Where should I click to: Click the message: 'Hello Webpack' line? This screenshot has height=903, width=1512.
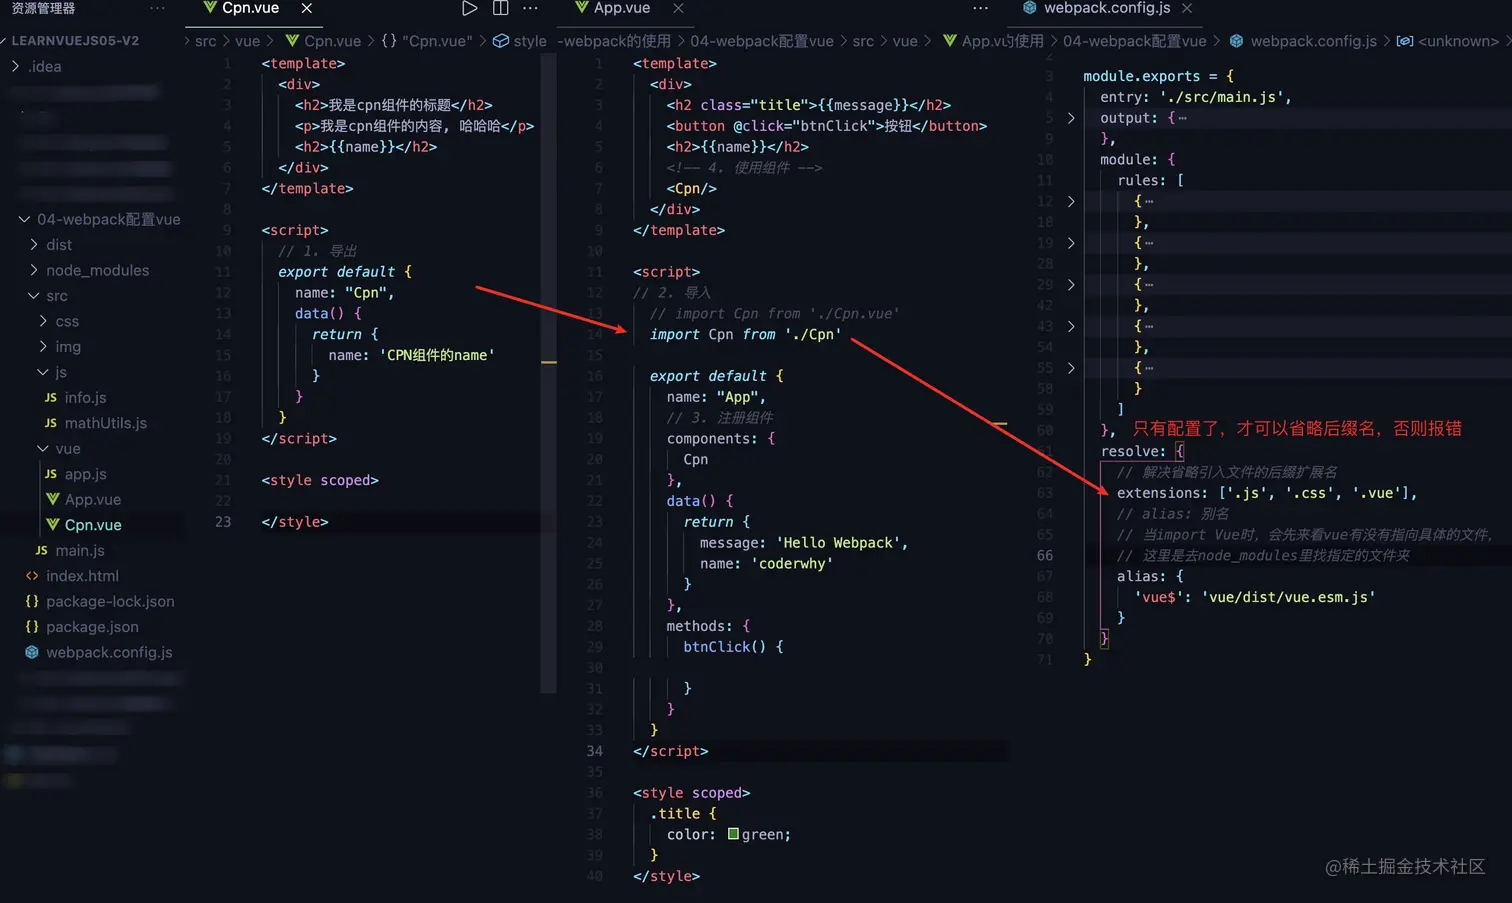pos(804,543)
